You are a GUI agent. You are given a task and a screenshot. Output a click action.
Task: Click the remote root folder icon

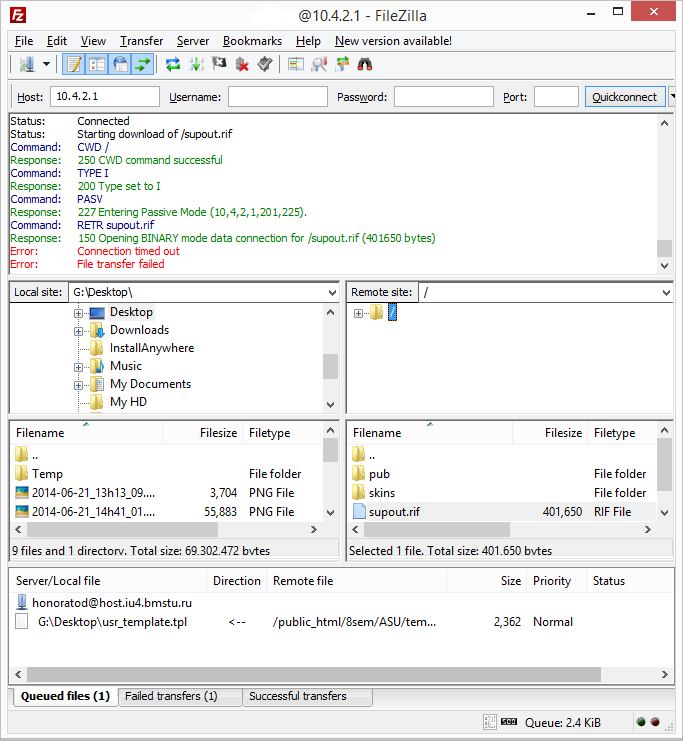tap(376, 312)
